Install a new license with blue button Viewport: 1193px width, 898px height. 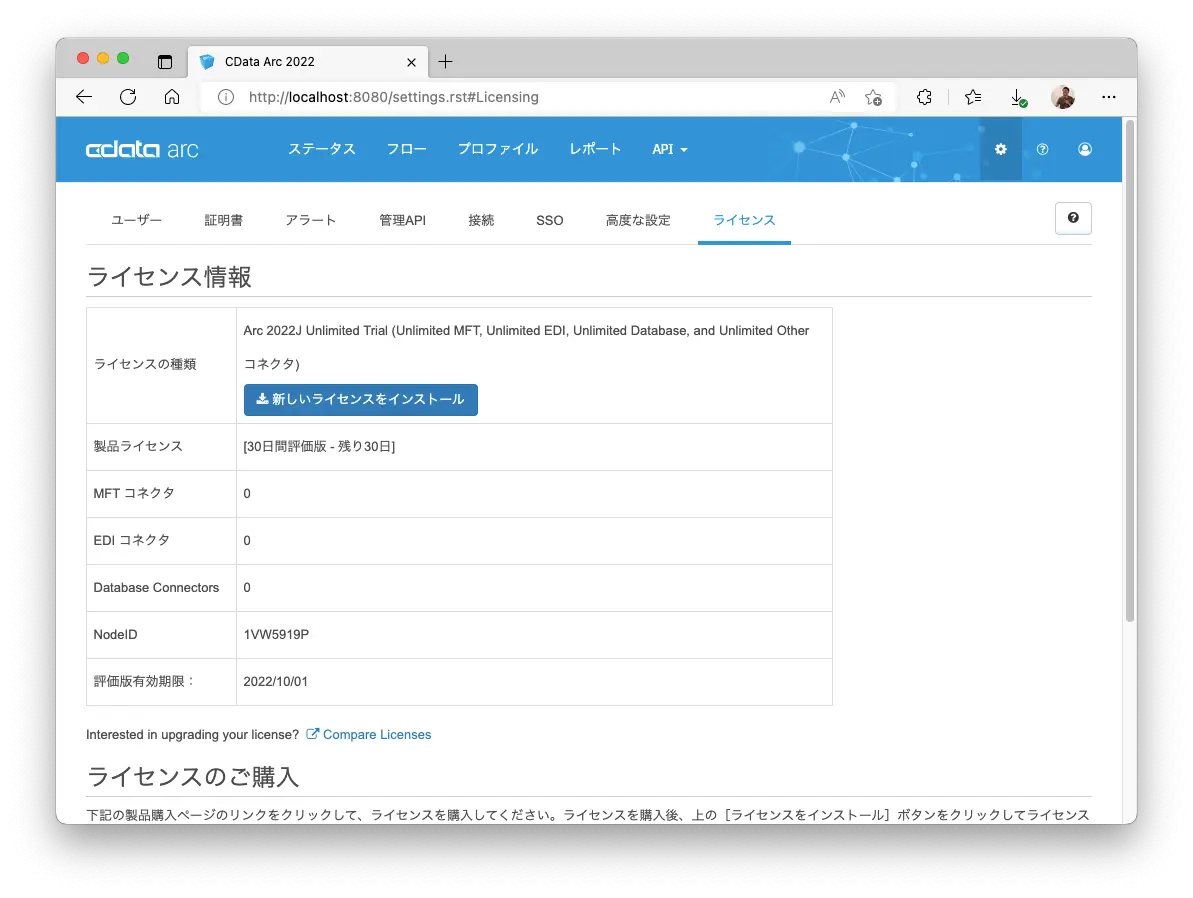point(361,400)
